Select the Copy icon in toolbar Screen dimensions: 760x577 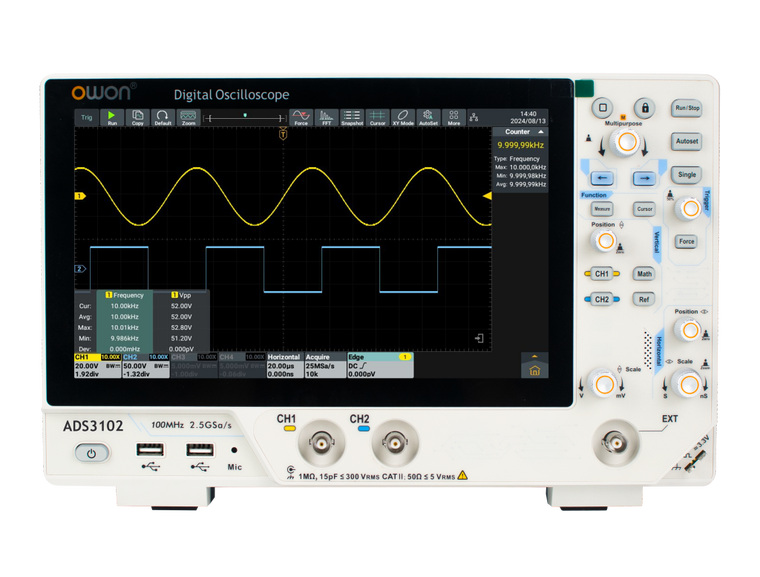coord(138,117)
